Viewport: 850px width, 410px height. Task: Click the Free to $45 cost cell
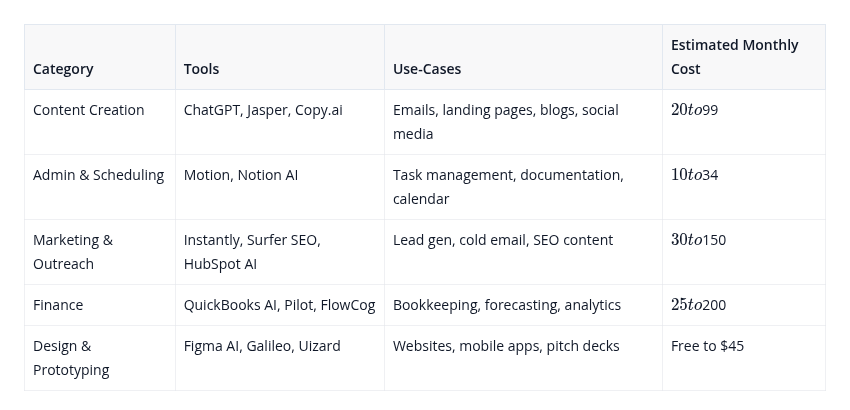pos(744,358)
